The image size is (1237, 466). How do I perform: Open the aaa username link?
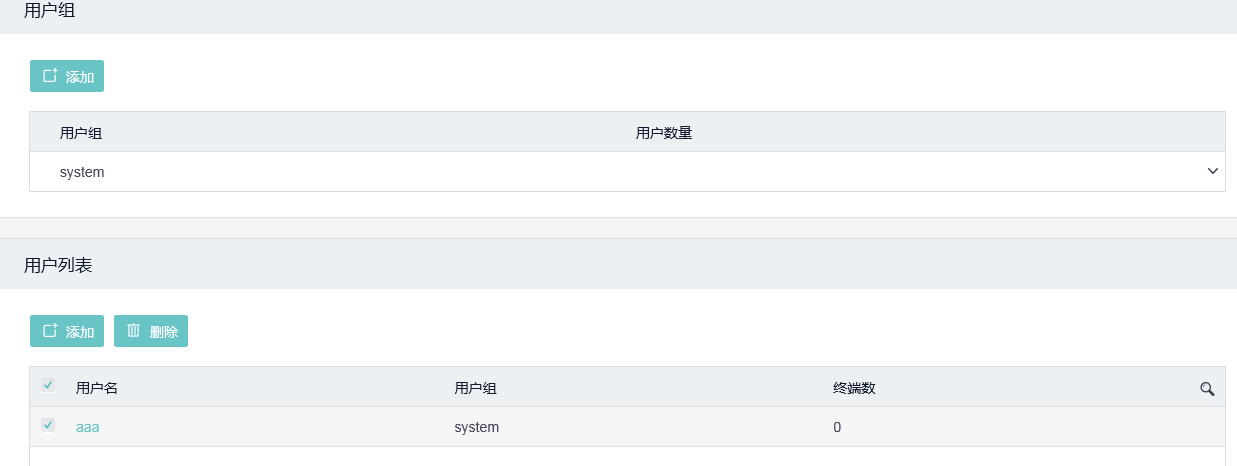[x=88, y=427]
